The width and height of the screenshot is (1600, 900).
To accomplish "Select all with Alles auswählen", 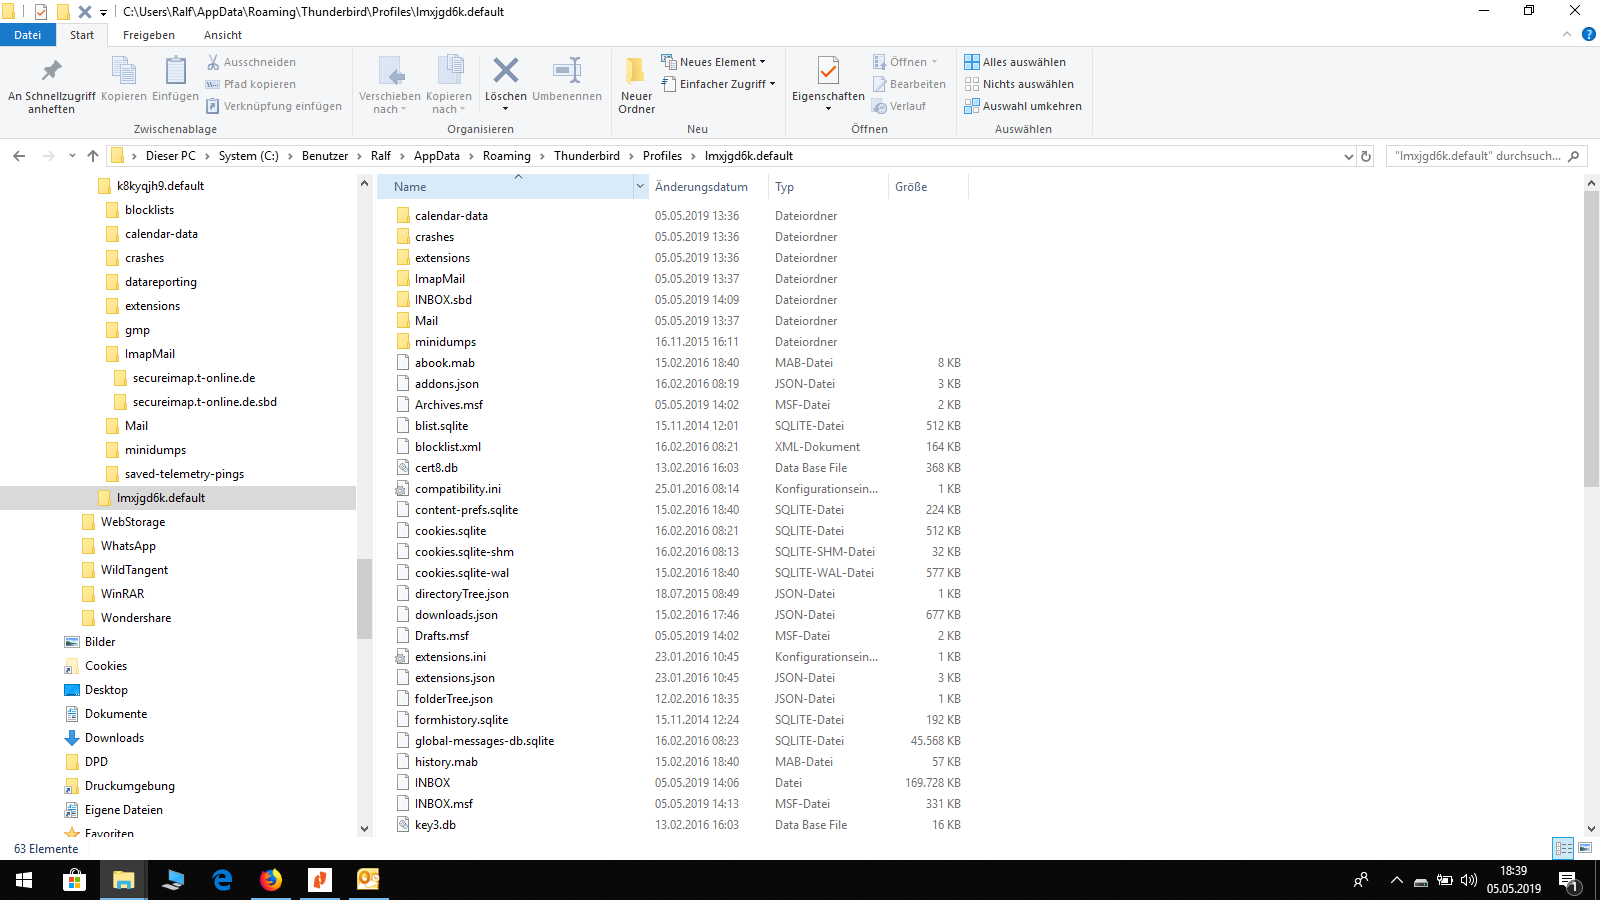I will point(1015,62).
